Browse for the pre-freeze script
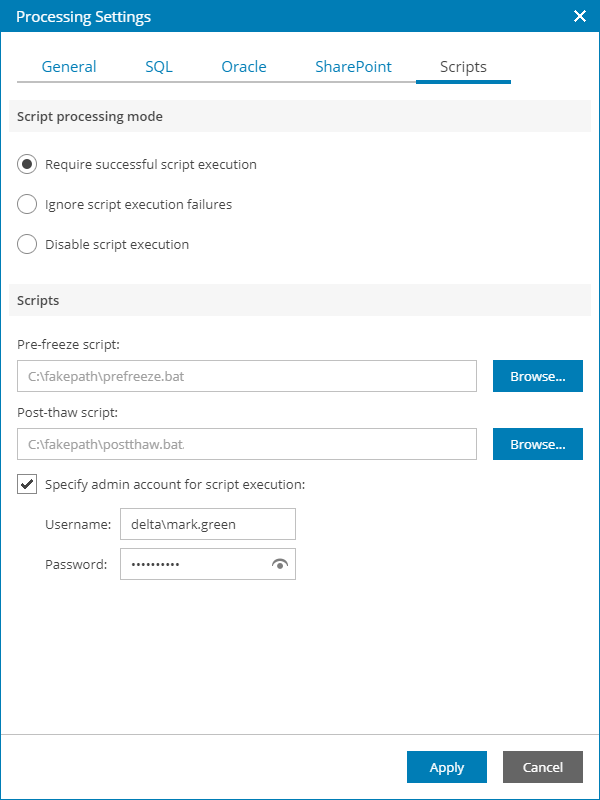 (x=537, y=376)
